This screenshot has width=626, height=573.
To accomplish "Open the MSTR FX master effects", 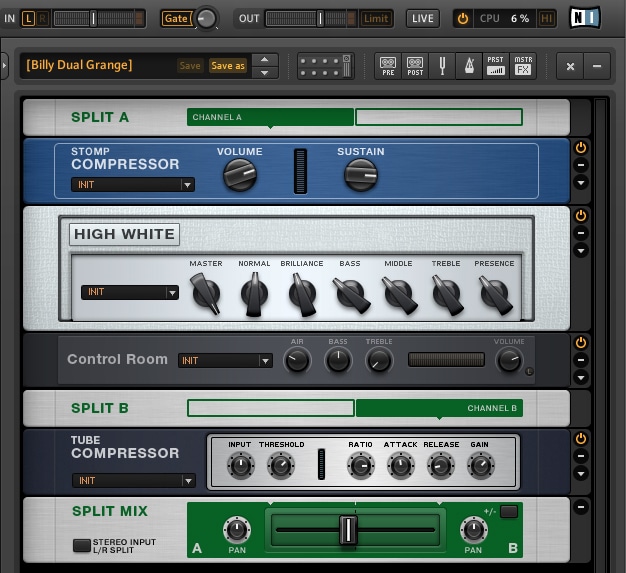I will 523,66.
